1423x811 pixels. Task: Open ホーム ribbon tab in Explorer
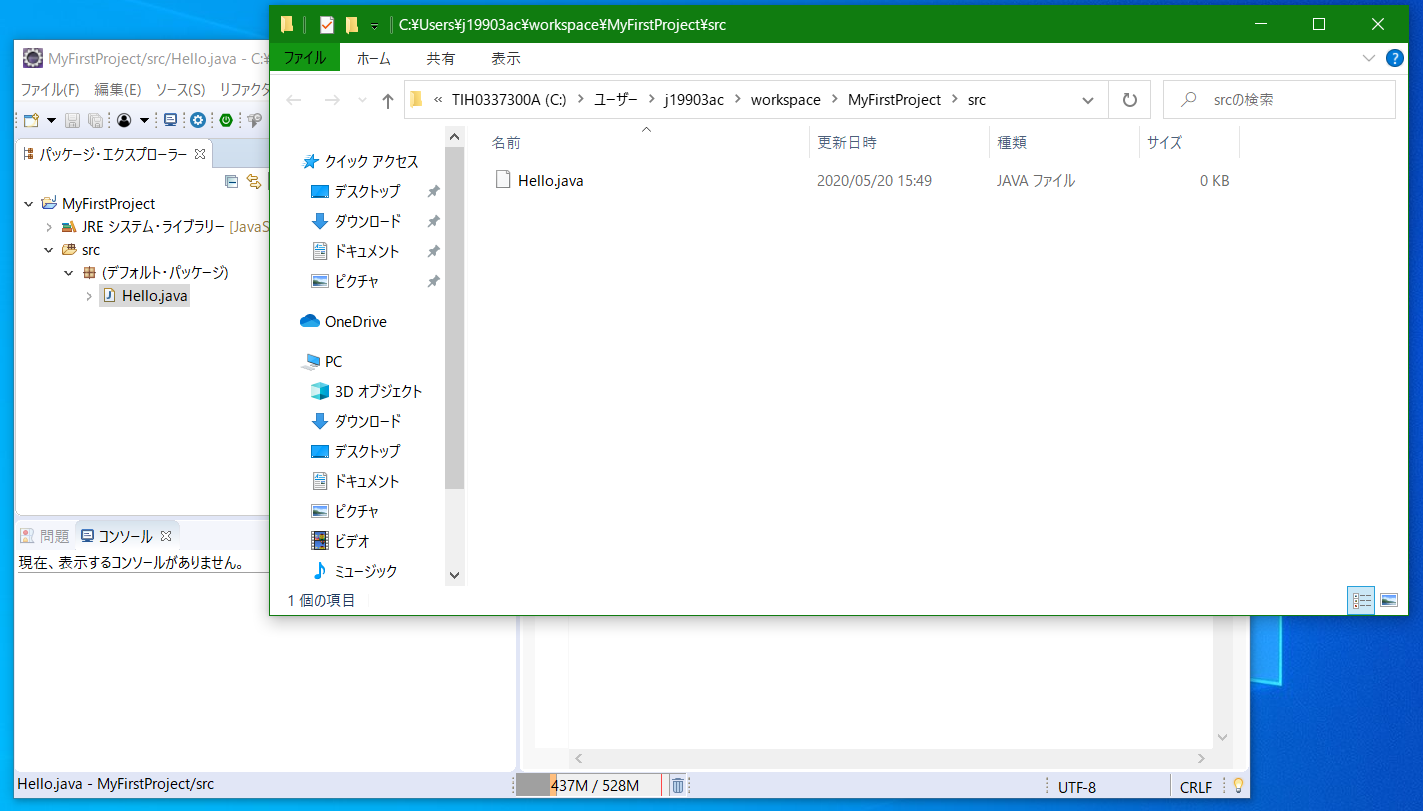coord(374,58)
